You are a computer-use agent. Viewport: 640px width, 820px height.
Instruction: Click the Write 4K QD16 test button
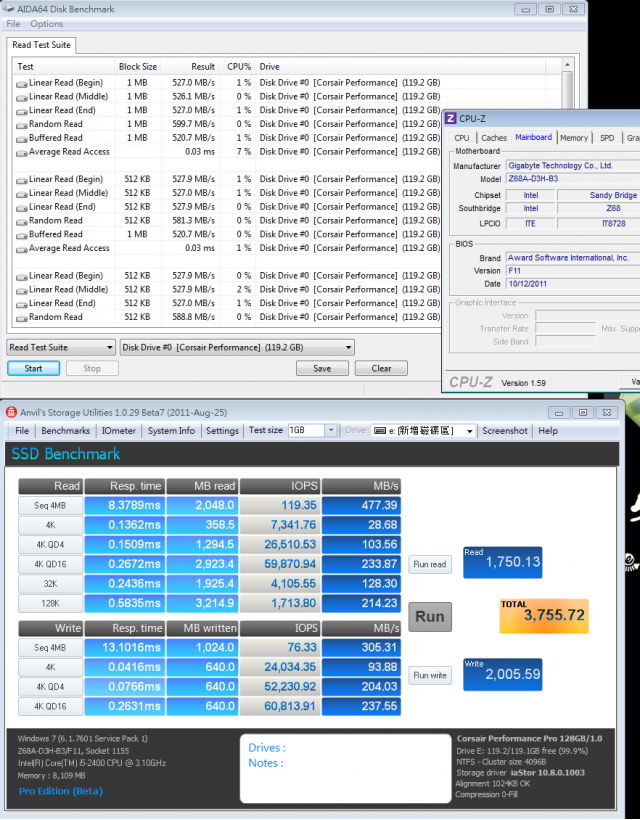[x=50, y=707]
